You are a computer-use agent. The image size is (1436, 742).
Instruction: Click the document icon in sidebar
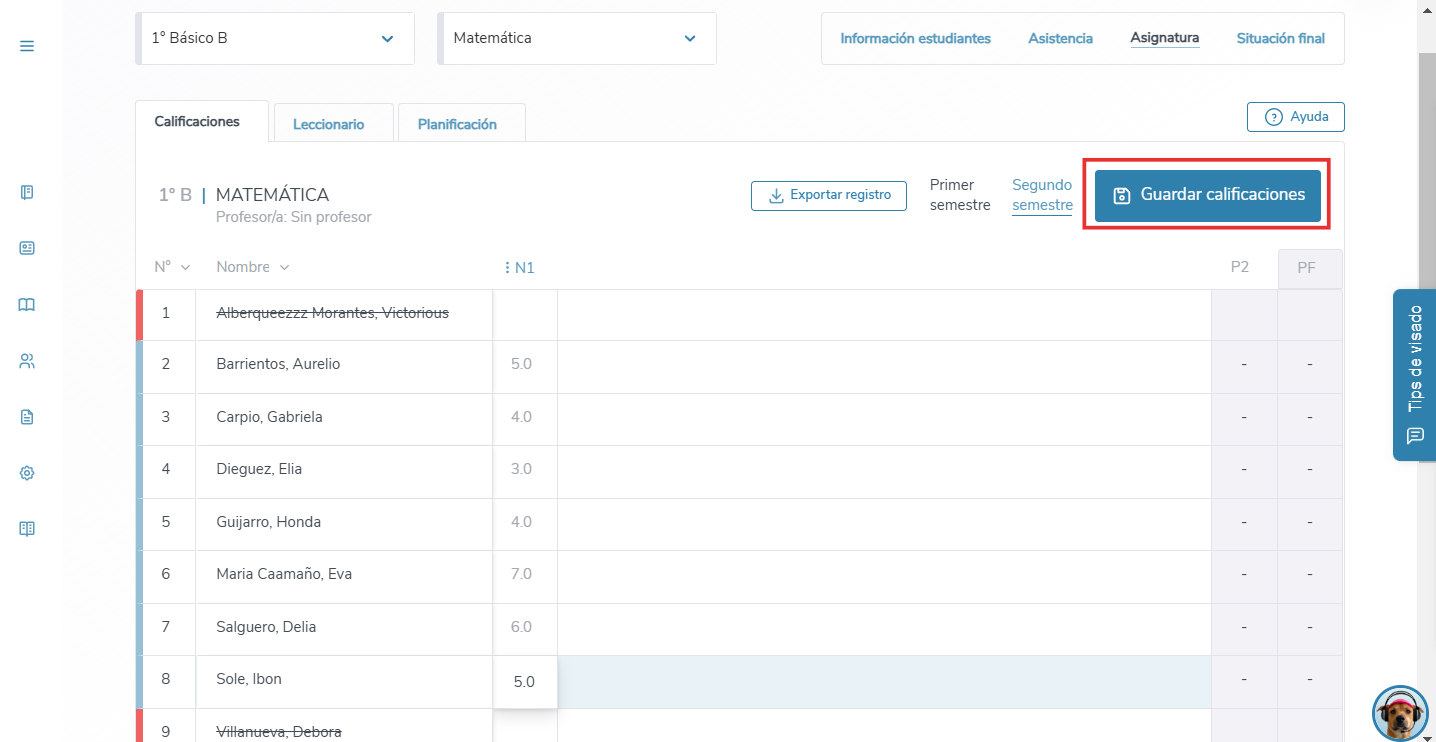27,417
